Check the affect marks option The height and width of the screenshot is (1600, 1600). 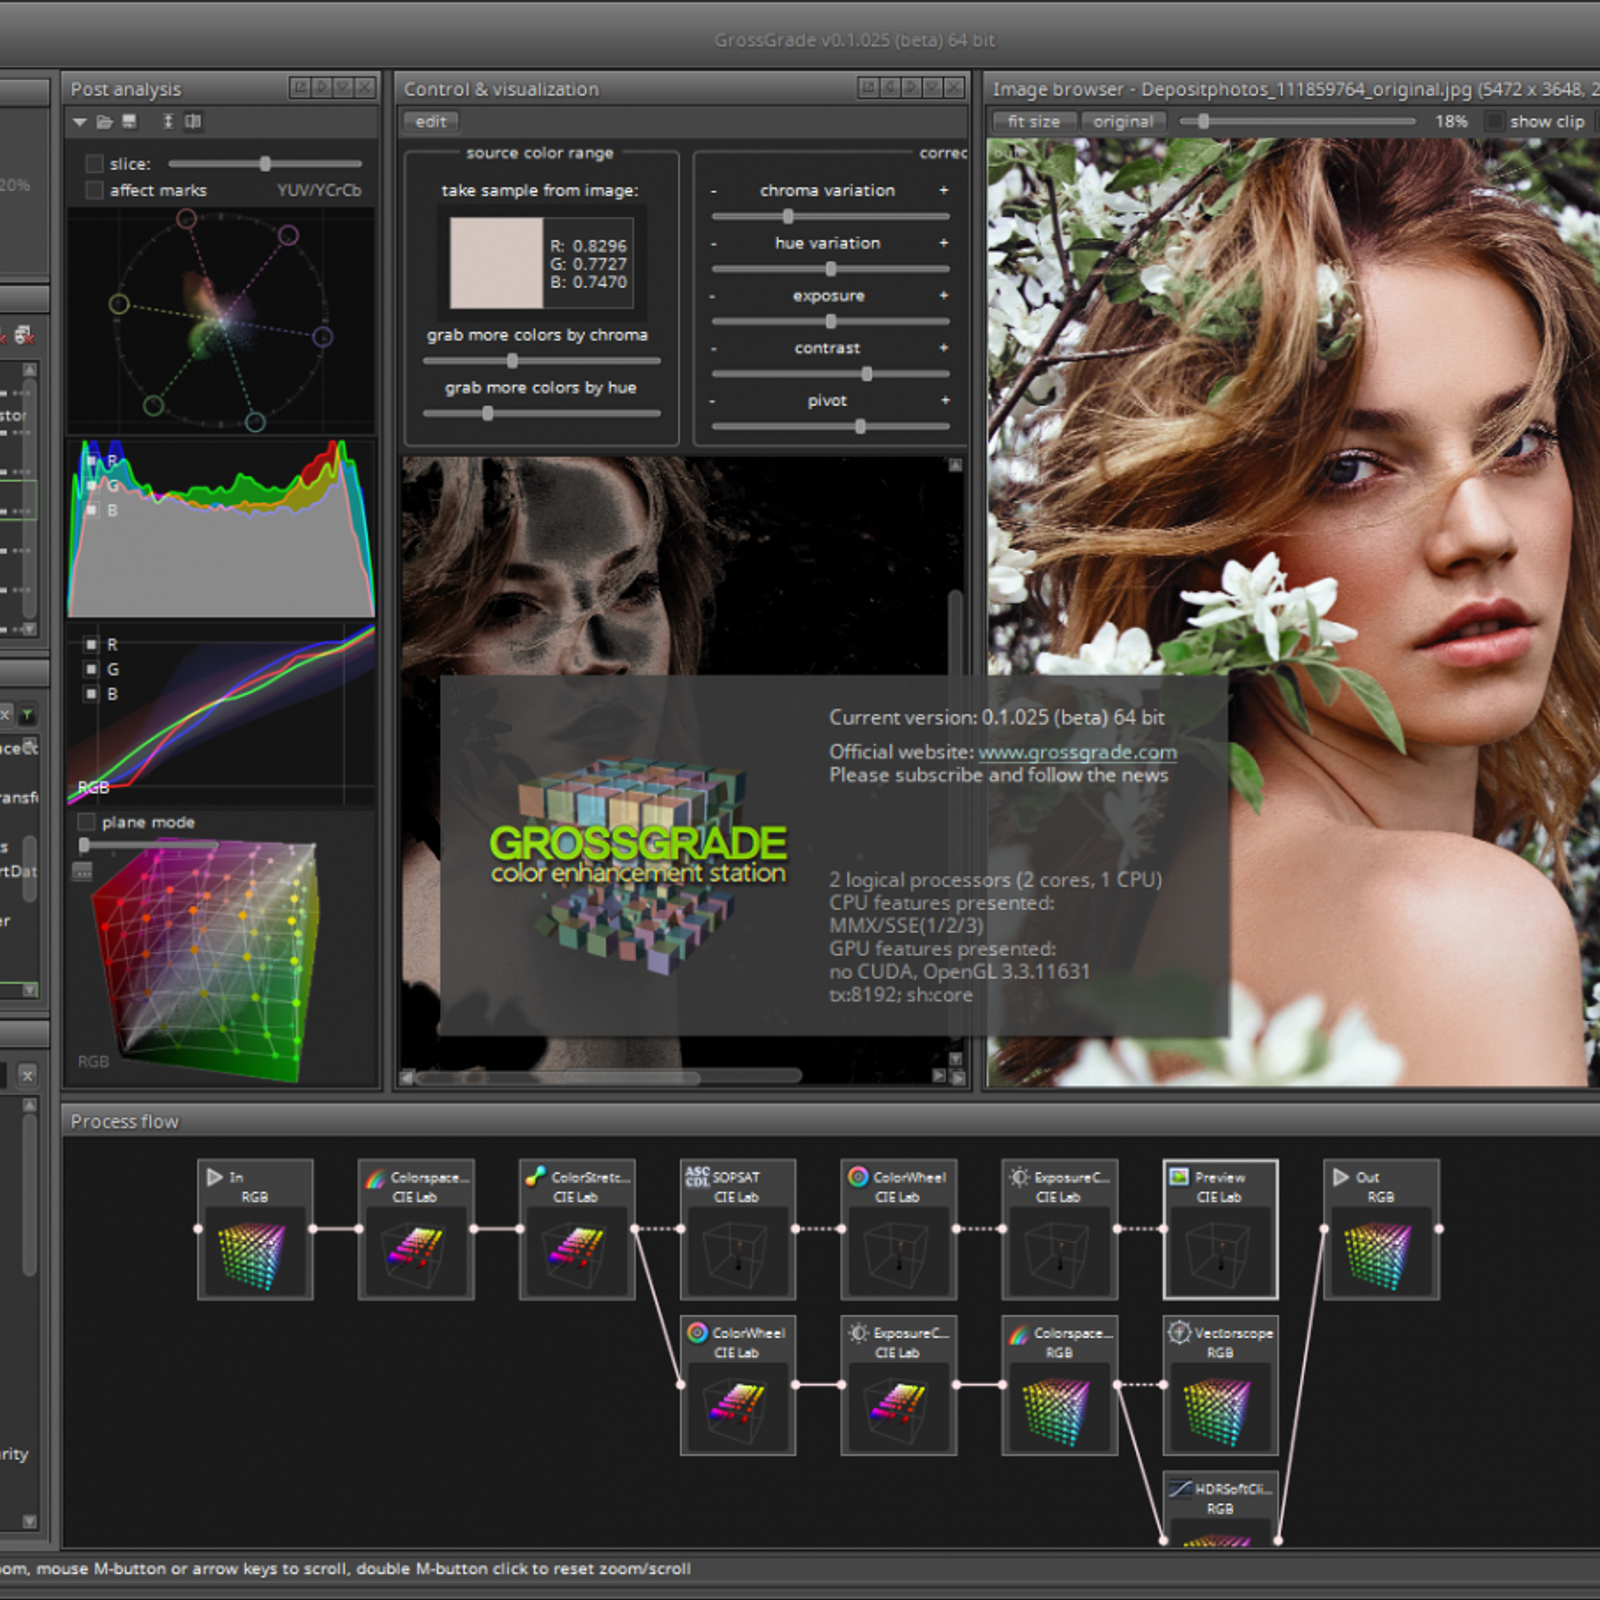click(x=95, y=190)
